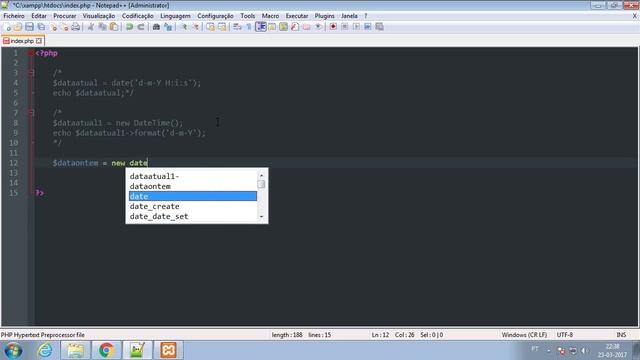Click the Replace toolbar icon
Screen dimensions: 640x360
pos(168,27)
